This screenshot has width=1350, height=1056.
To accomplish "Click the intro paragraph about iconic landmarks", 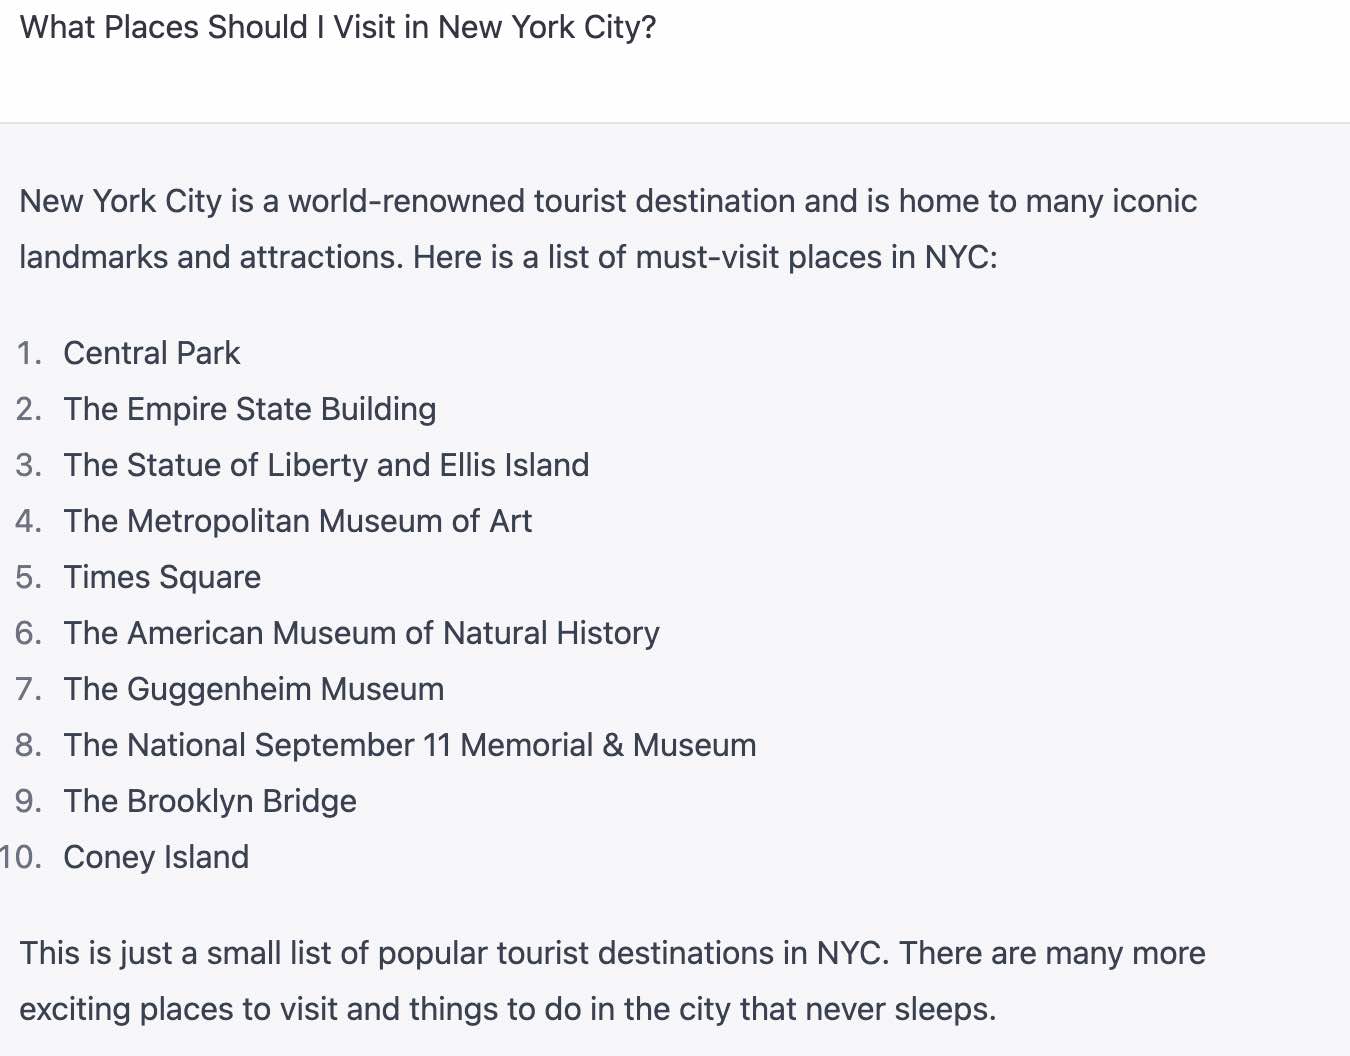I will (608, 229).
